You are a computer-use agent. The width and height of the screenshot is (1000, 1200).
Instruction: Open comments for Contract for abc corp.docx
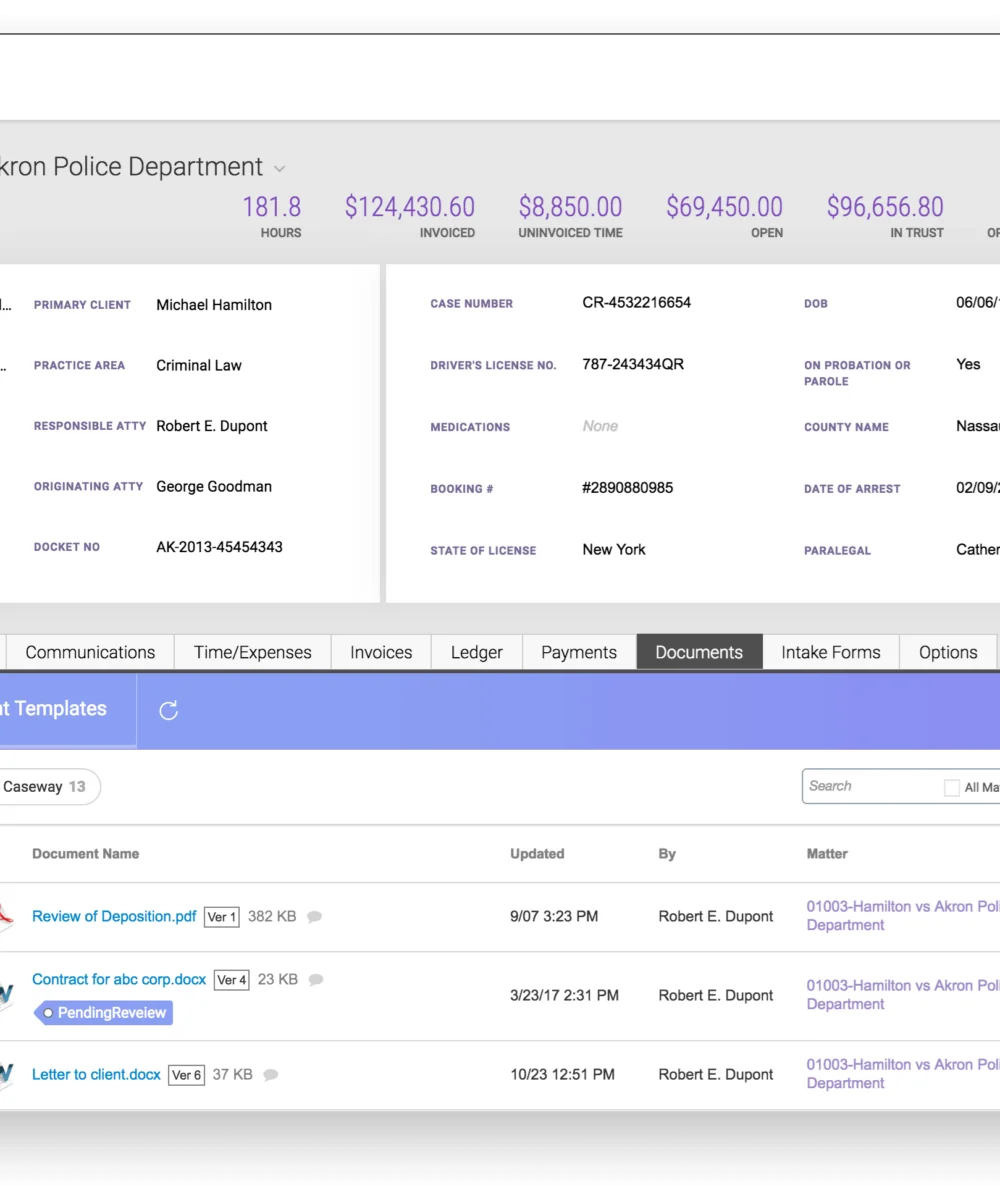pyautogui.click(x=316, y=980)
